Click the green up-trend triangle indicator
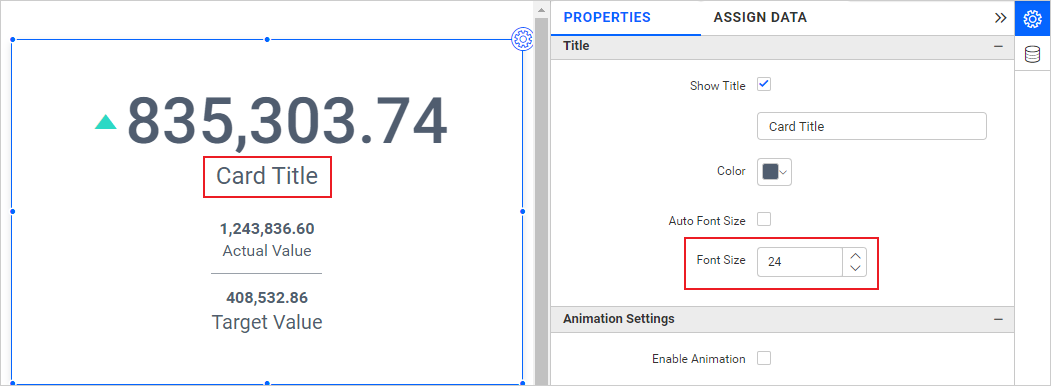This screenshot has height=386, width=1051. coord(106,122)
